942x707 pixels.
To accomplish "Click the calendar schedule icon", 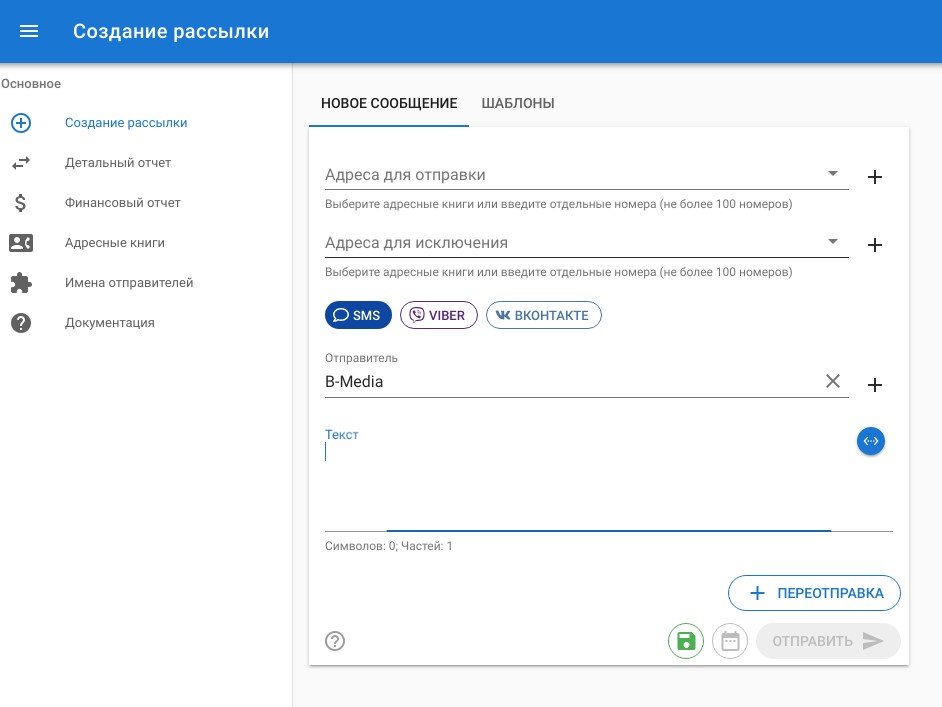I will [730, 641].
